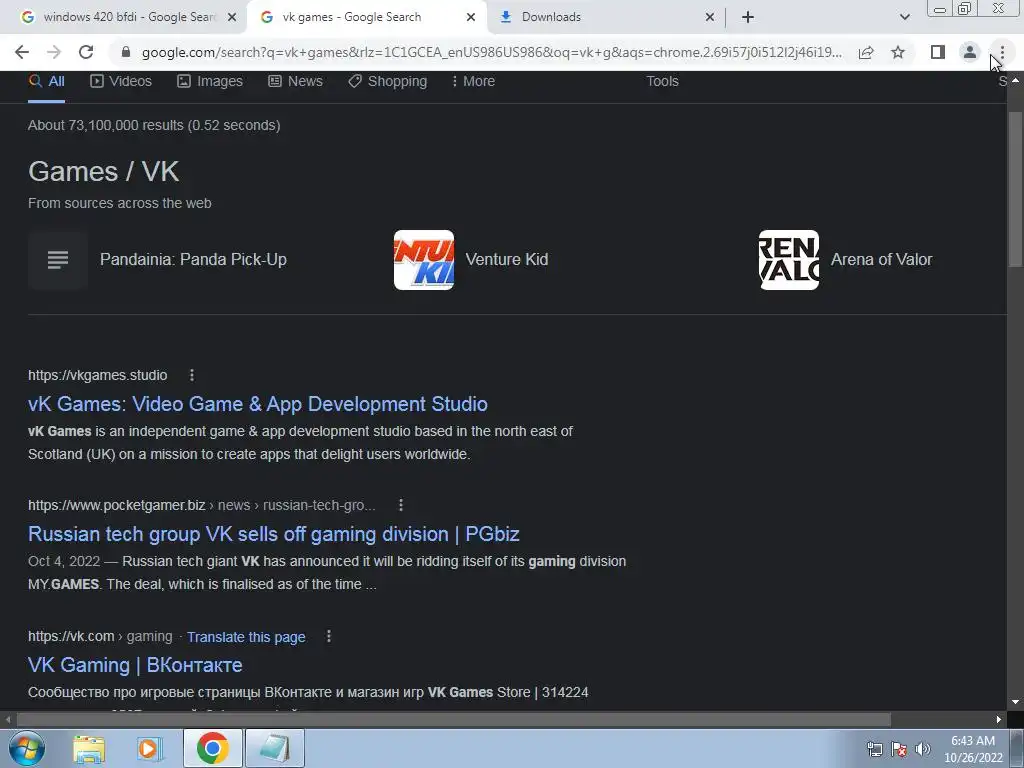Open vK Games Development Studio result
This screenshot has width=1024, height=768.
click(258, 404)
